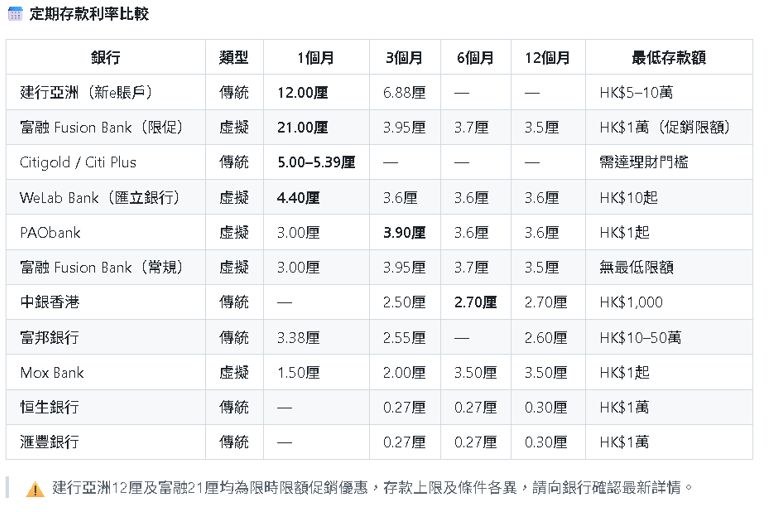Select the 類型 column header
The image size is (768, 512).
pos(234,58)
